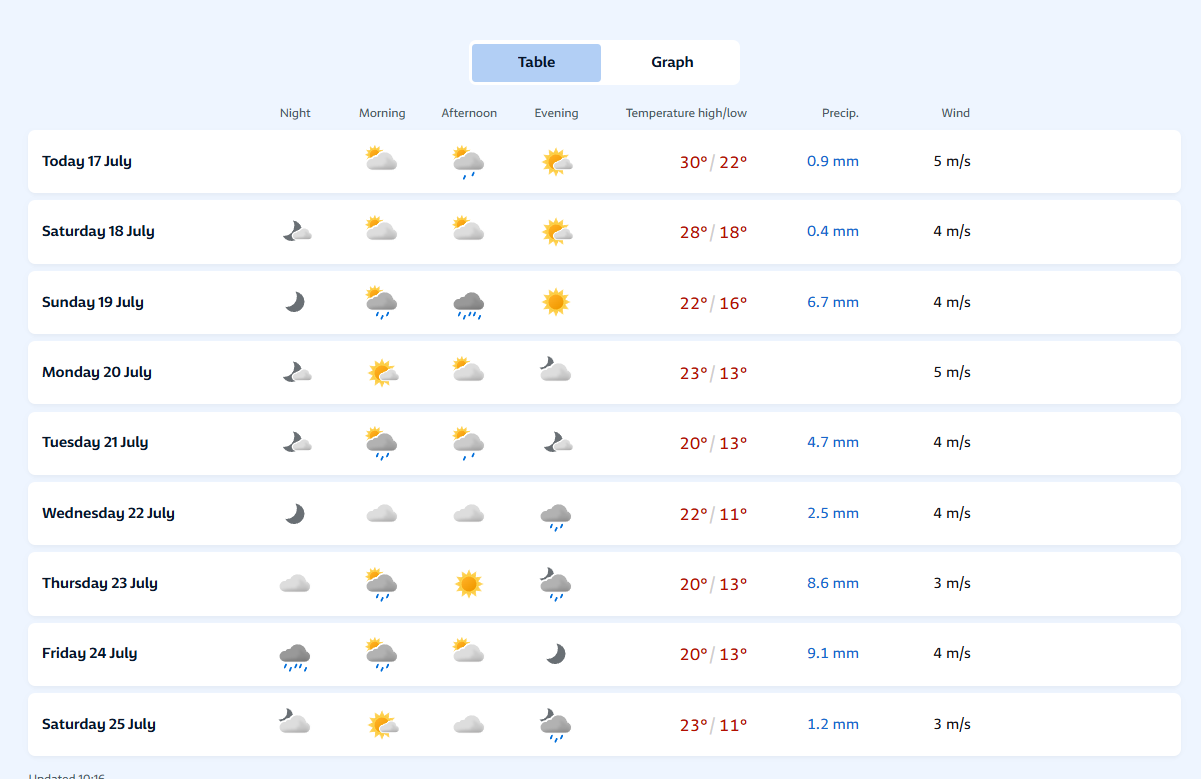Click Saturday 25 July morning sun icon
The height and width of the screenshot is (779, 1201).
tap(382, 724)
